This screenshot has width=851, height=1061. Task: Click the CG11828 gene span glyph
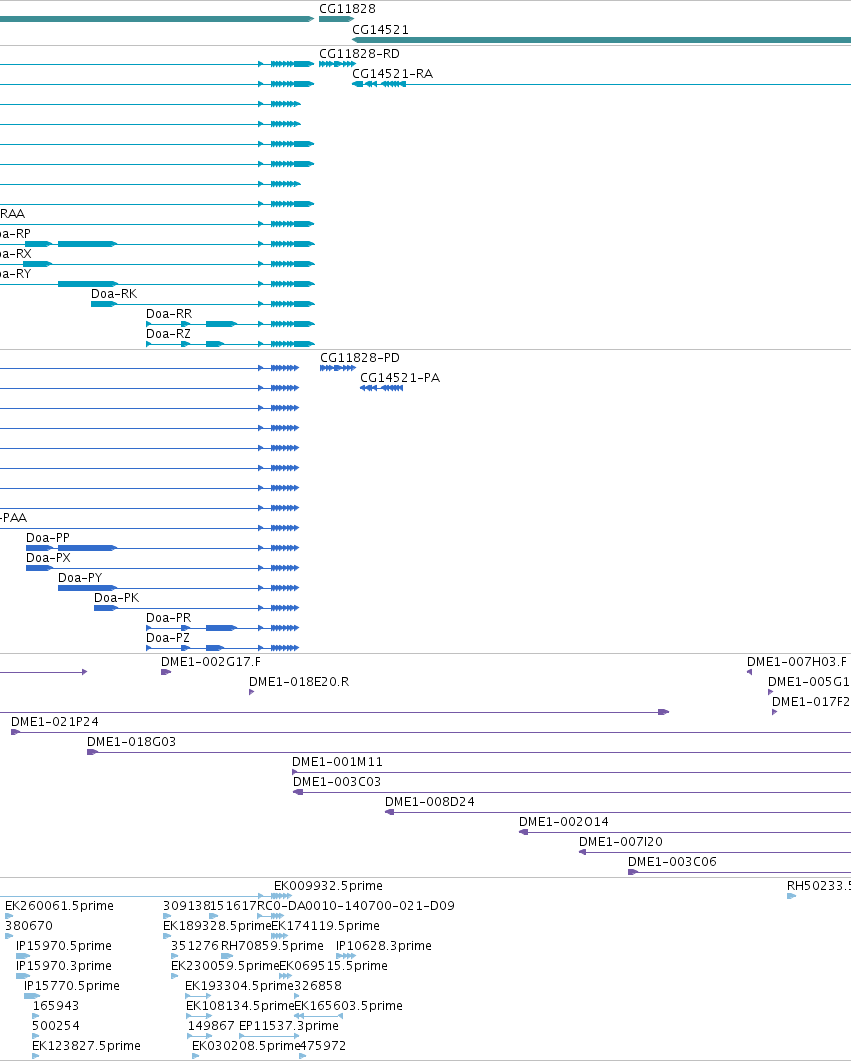pyautogui.click(x=336, y=19)
